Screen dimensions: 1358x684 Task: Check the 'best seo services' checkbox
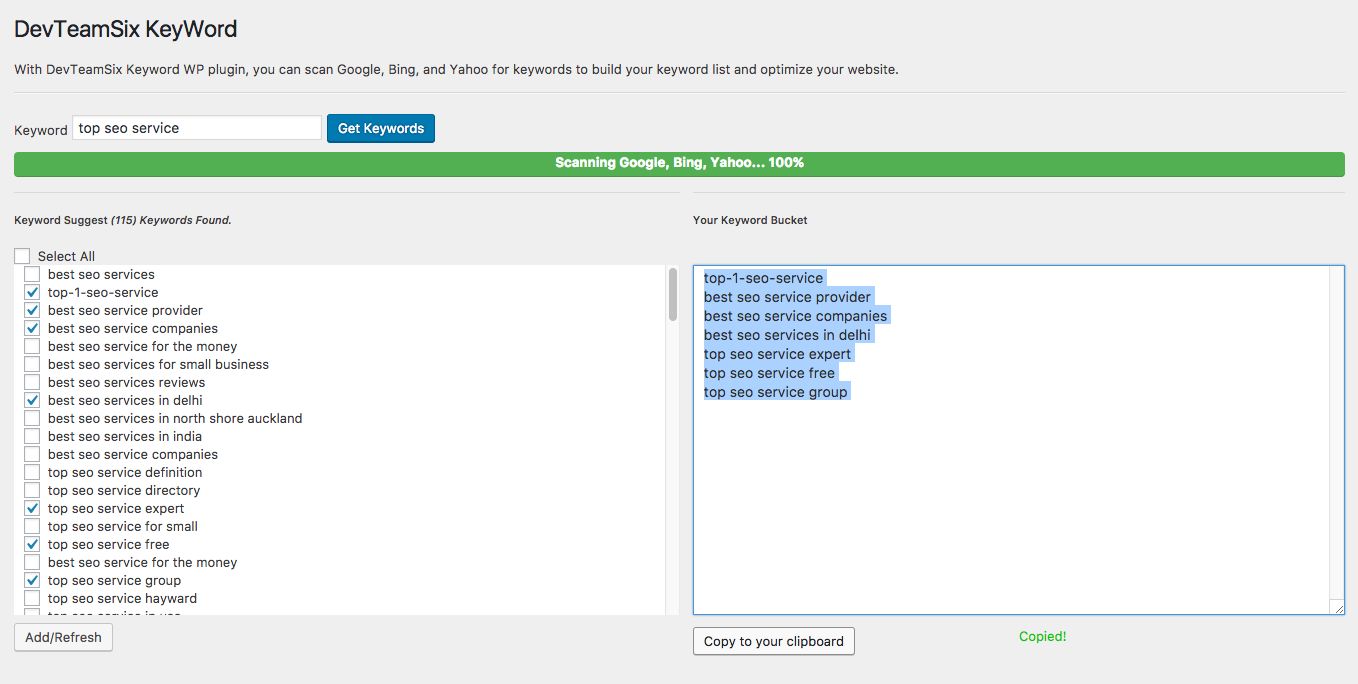point(32,274)
